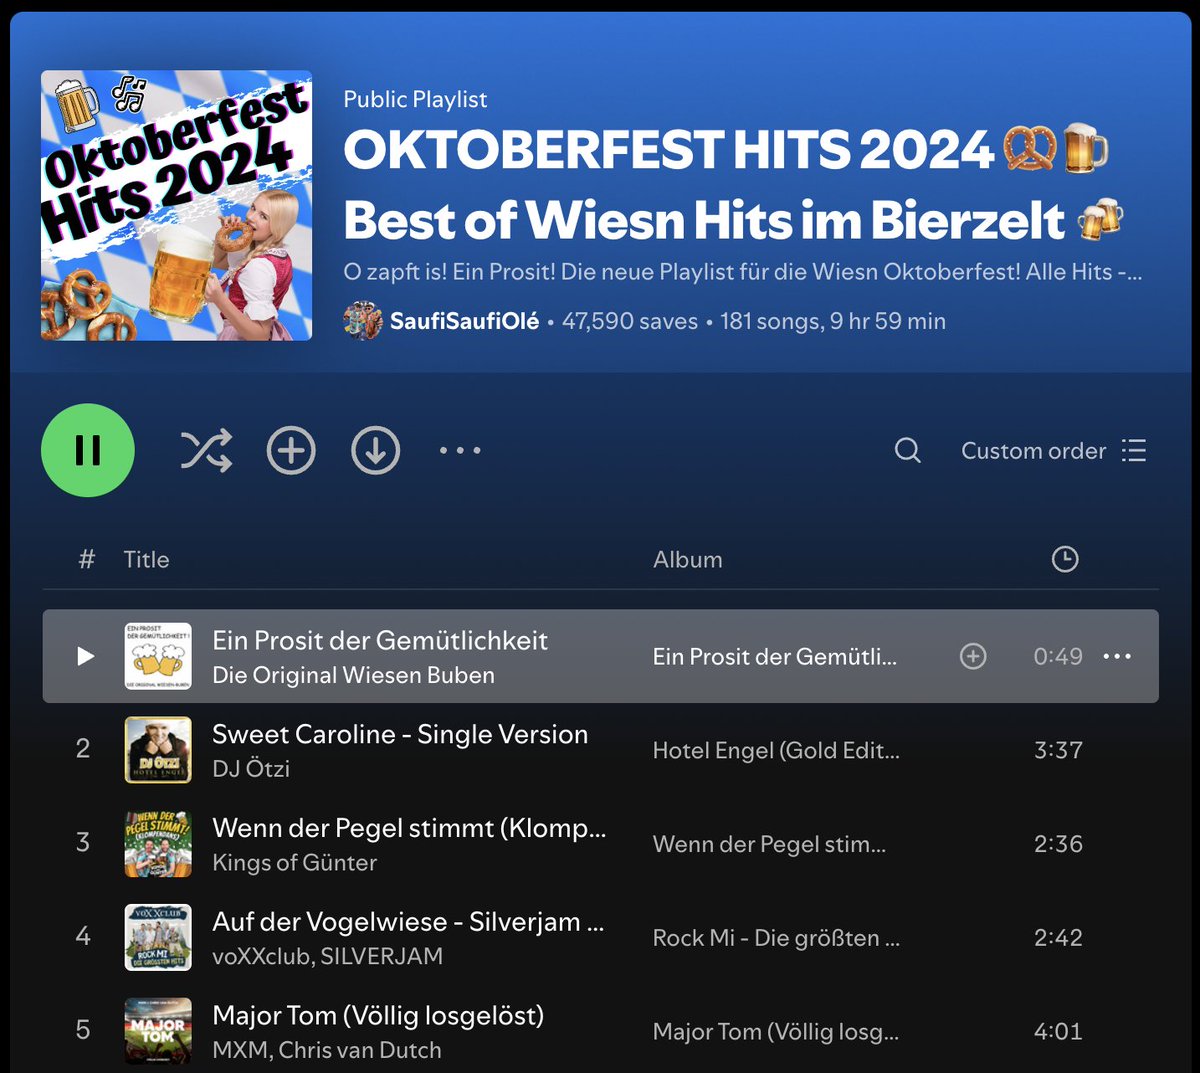Open album Major Tom (Völlig losg...

point(776,1031)
